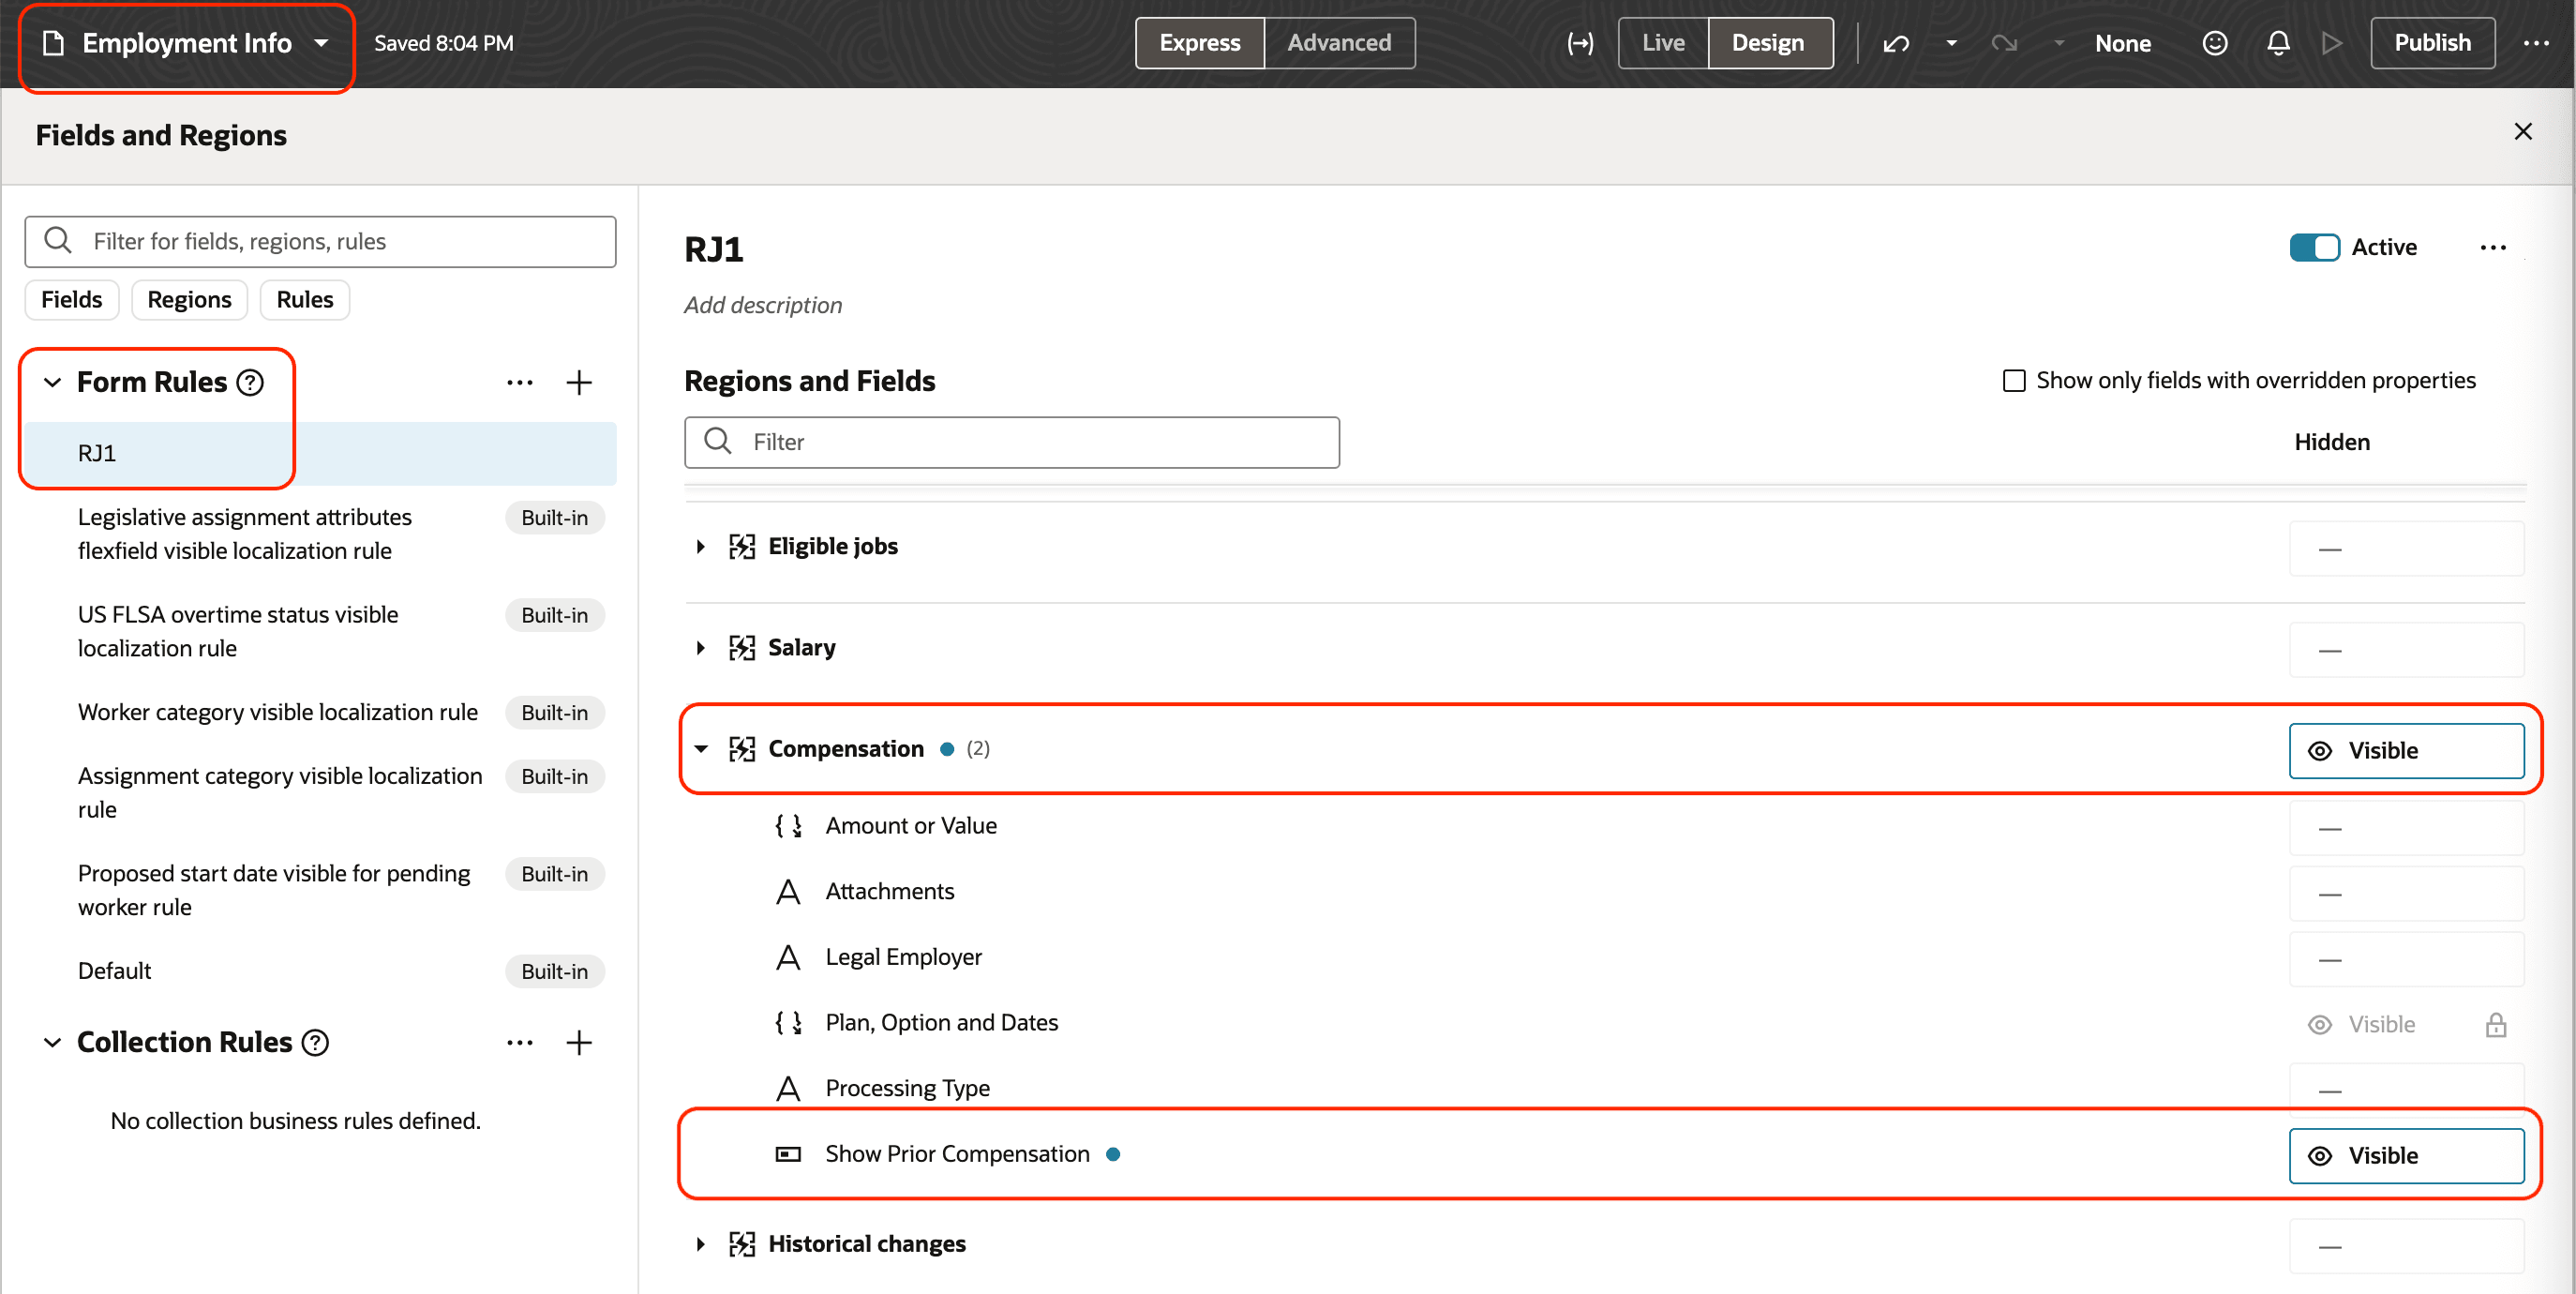Check Show only fields with overridden properties
The width and height of the screenshot is (2576, 1294).
pyautogui.click(x=2014, y=381)
